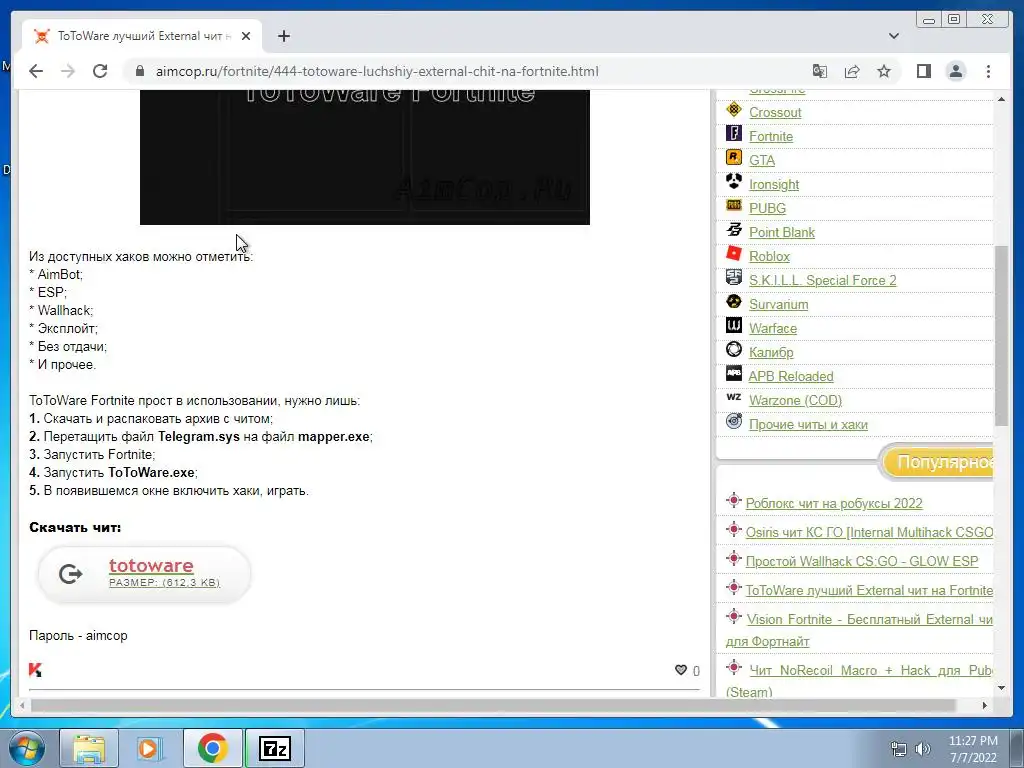Open the Warzone (COD) link
This screenshot has height=768, width=1024.
pos(795,400)
